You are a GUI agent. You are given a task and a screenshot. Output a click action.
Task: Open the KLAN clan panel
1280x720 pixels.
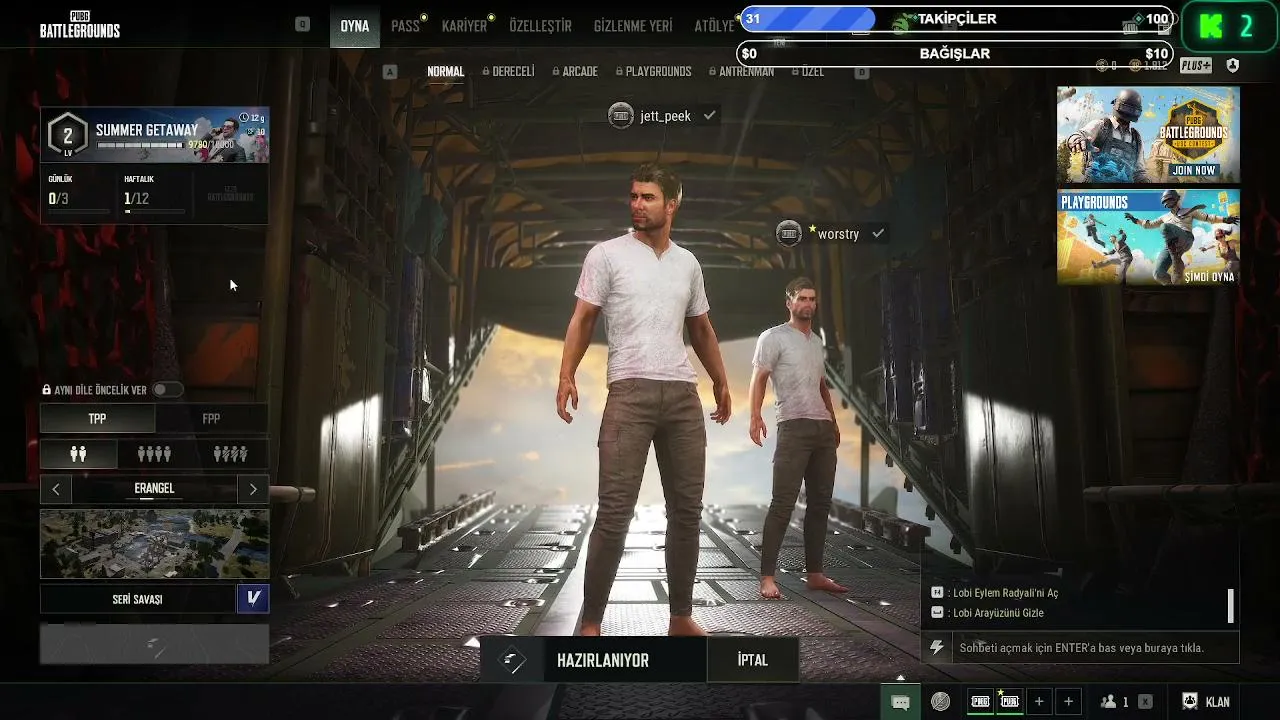[x=1205, y=702]
